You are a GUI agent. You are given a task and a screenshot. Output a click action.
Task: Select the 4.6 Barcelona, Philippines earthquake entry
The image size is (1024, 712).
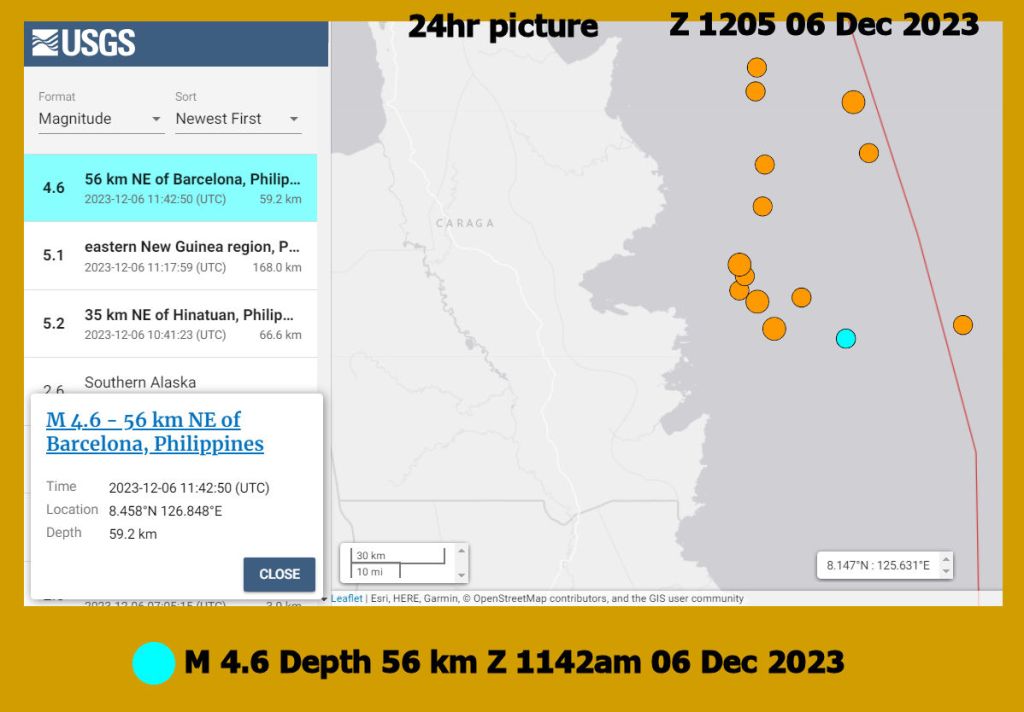click(171, 188)
